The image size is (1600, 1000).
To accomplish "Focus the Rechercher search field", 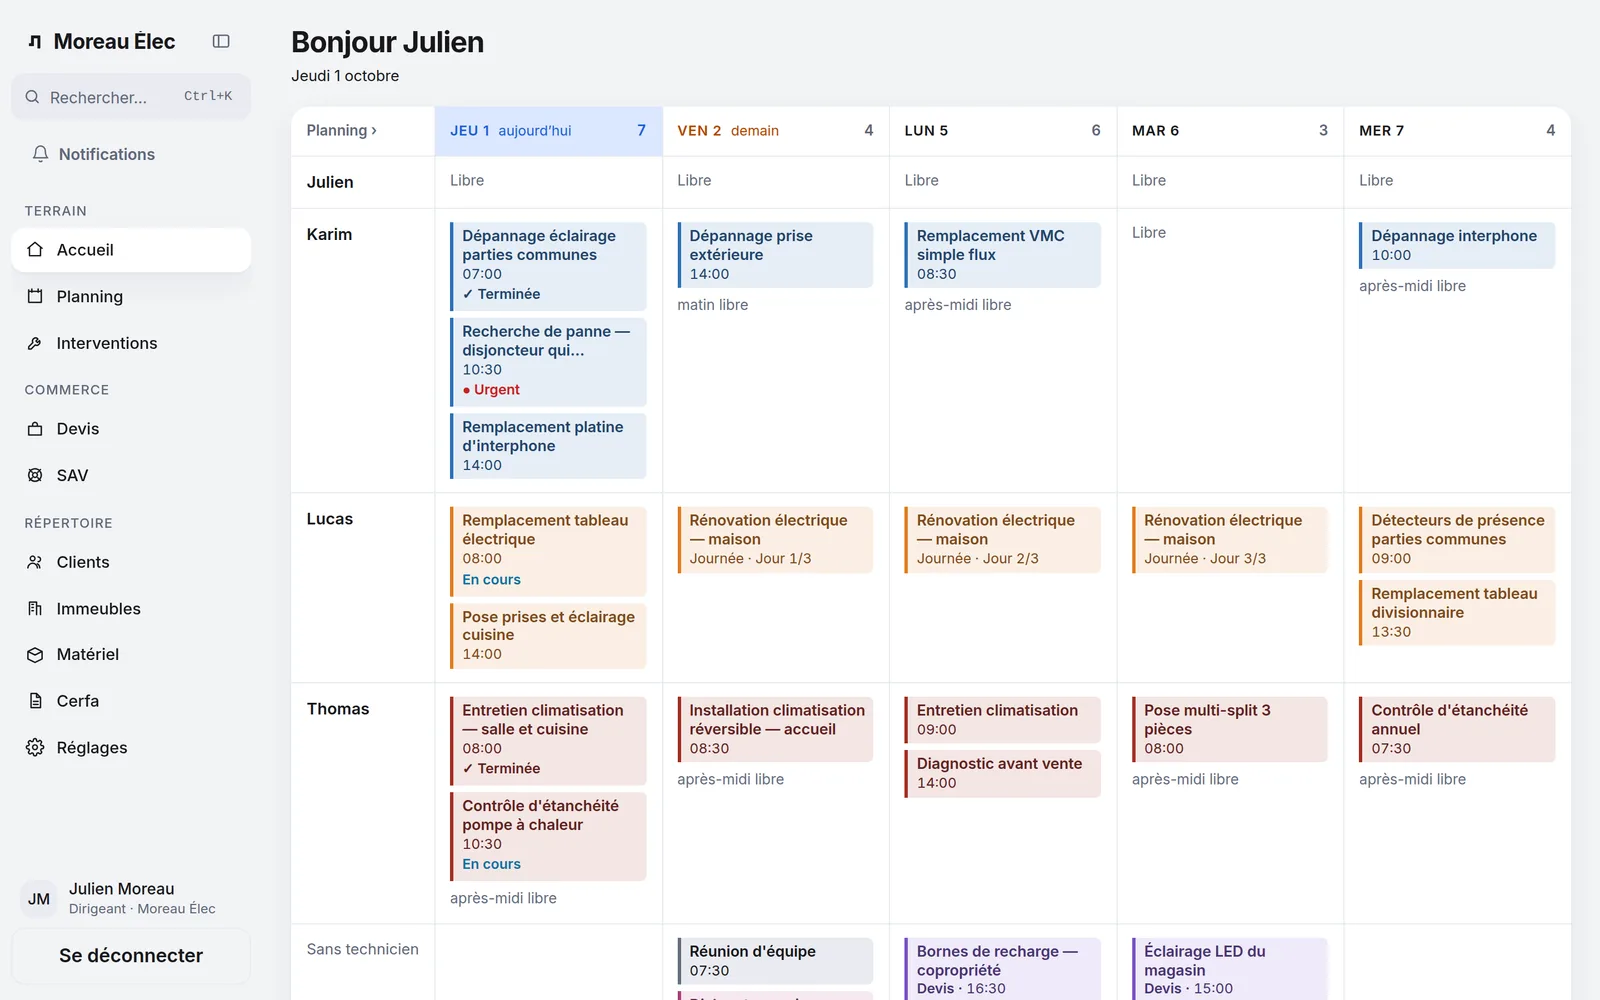I will [131, 97].
